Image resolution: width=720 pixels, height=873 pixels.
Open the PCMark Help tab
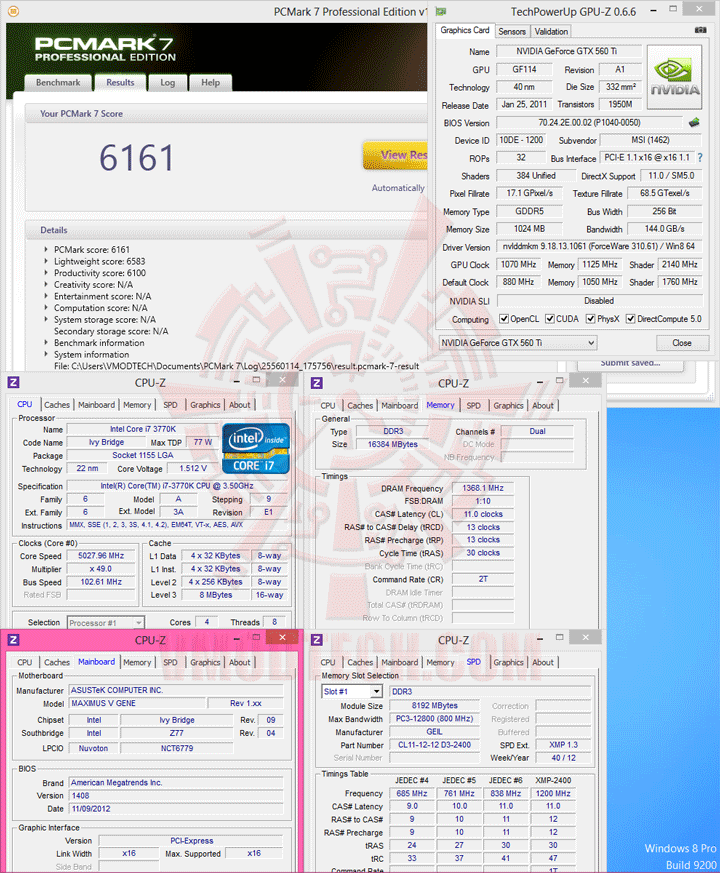point(210,82)
